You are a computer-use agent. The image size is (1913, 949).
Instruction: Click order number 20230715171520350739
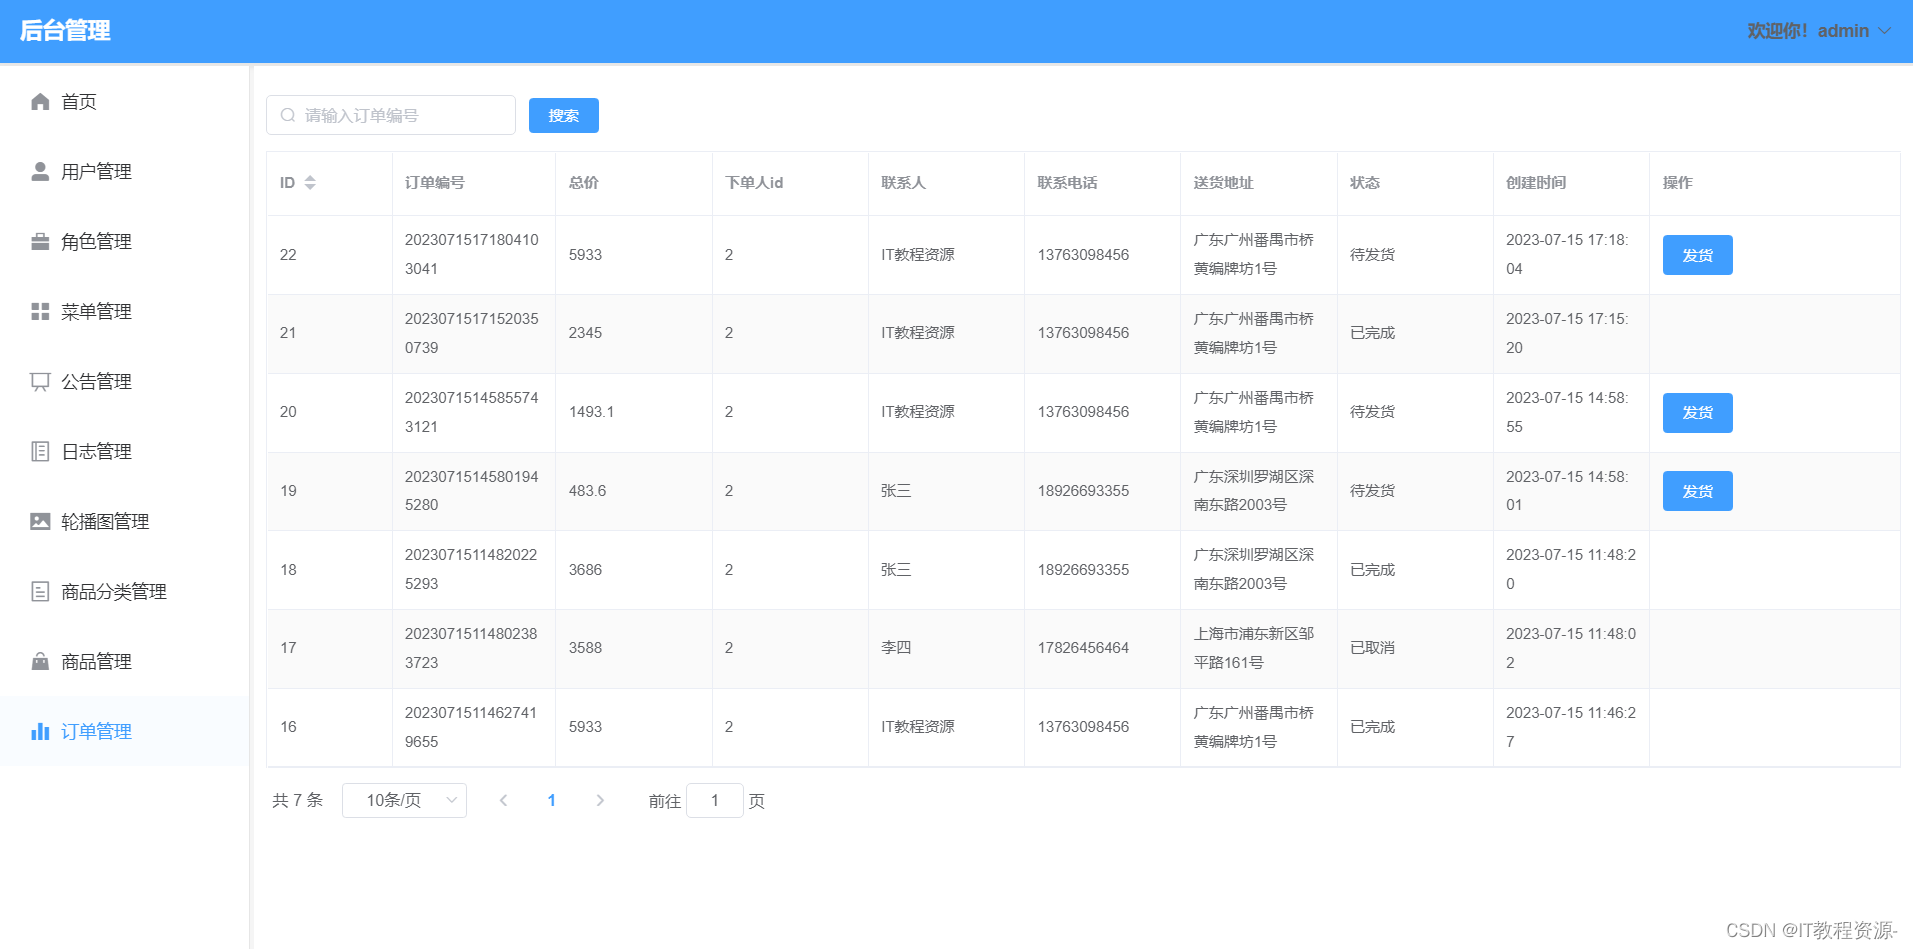click(472, 333)
